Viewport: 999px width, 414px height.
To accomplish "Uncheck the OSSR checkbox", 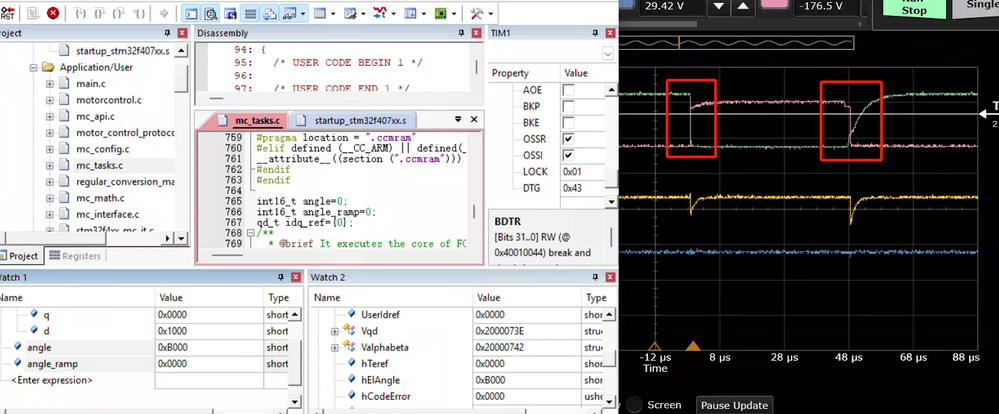I will [x=568, y=138].
